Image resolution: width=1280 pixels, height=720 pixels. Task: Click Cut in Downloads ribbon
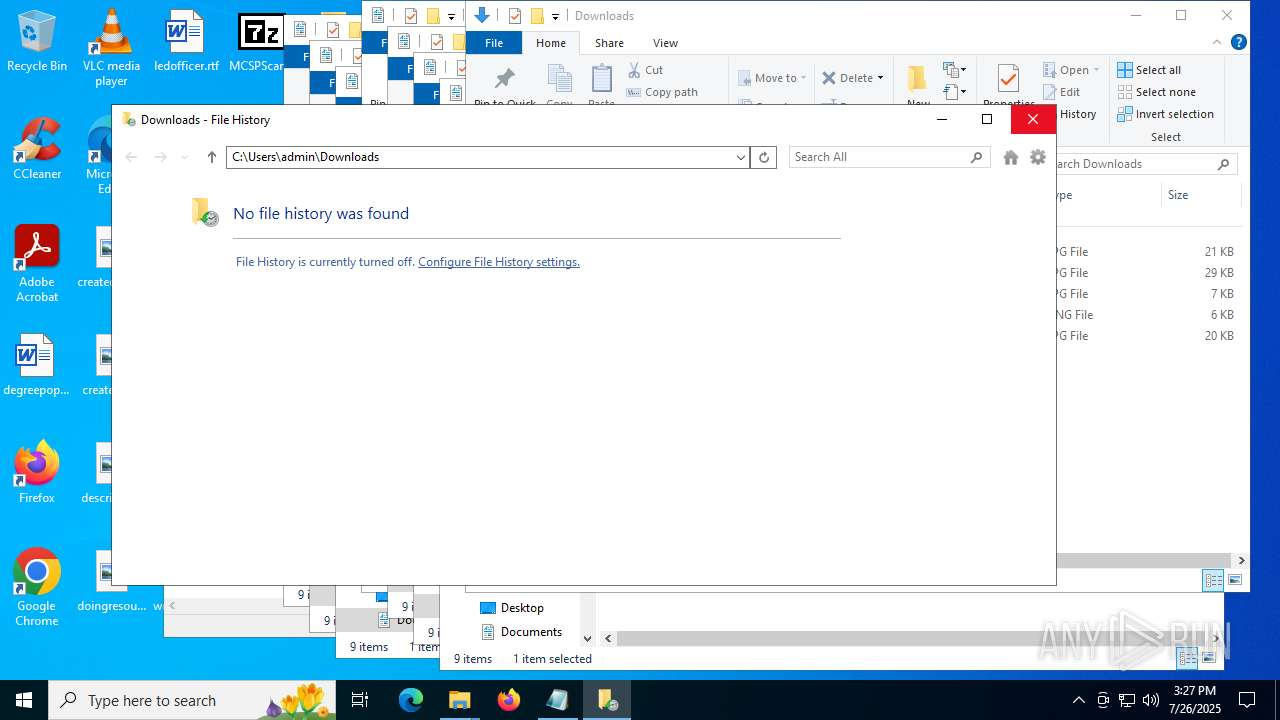pyautogui.click(x=645, y=70)
